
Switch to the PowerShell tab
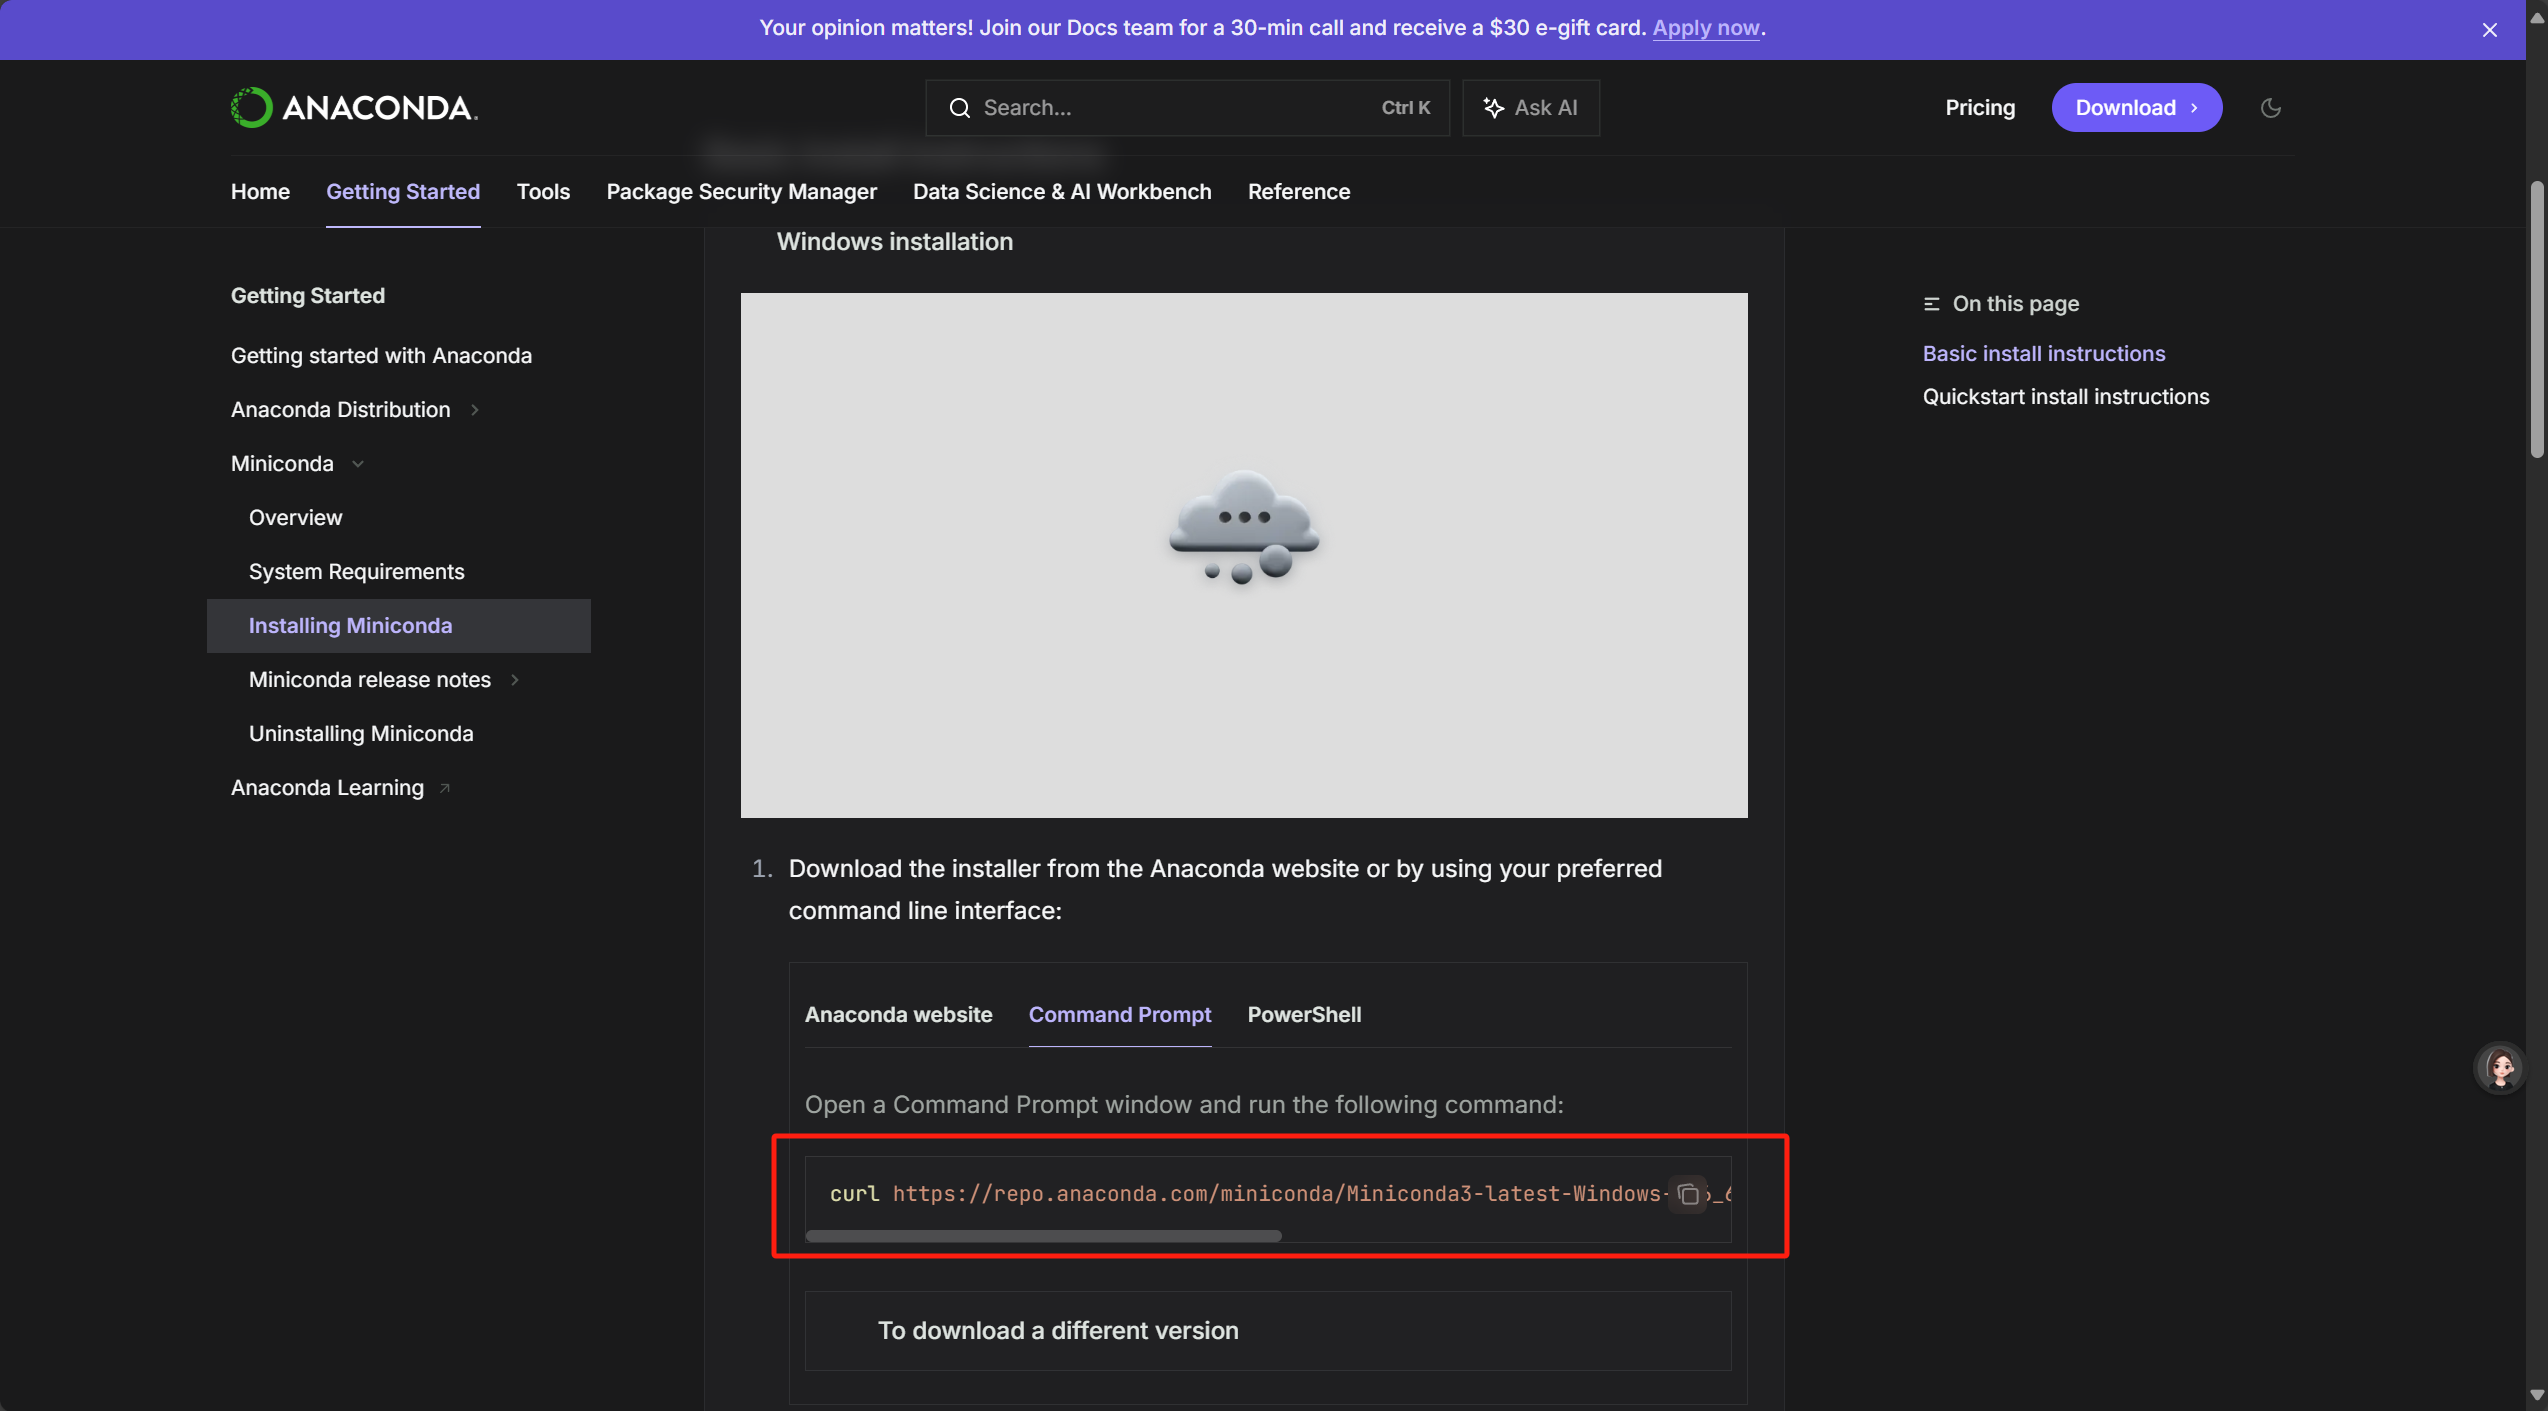1304,1014
